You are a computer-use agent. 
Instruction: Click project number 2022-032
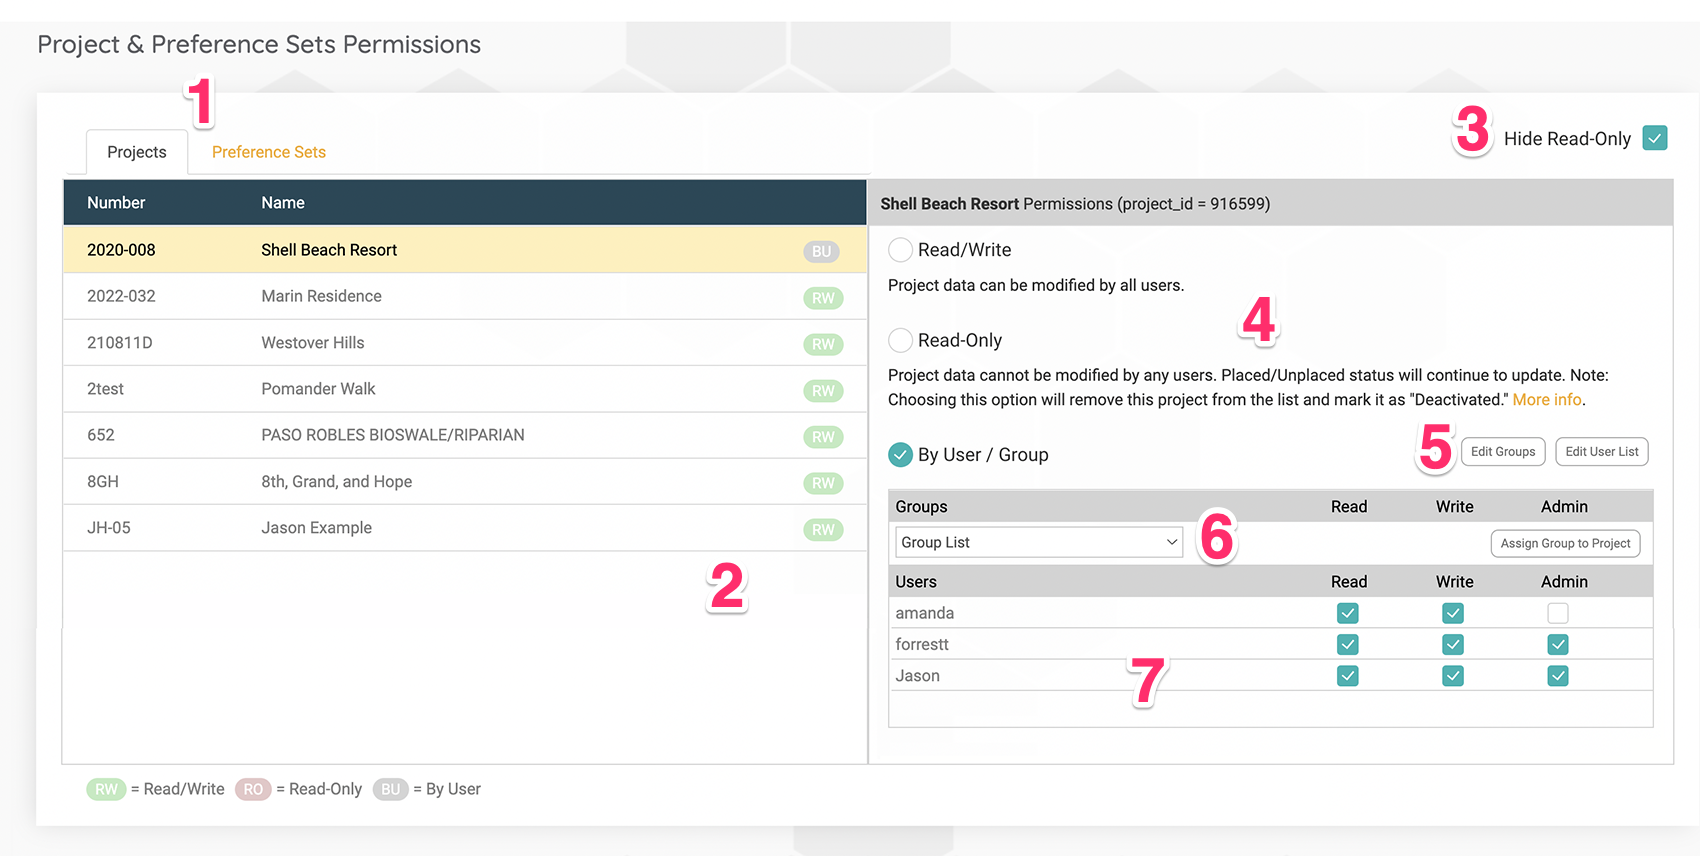121,296
